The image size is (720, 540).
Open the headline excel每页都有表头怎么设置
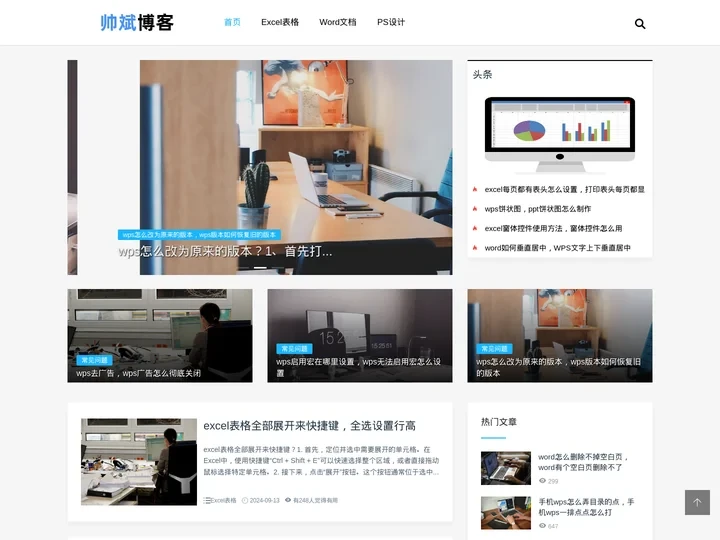[x=564, y=189]
